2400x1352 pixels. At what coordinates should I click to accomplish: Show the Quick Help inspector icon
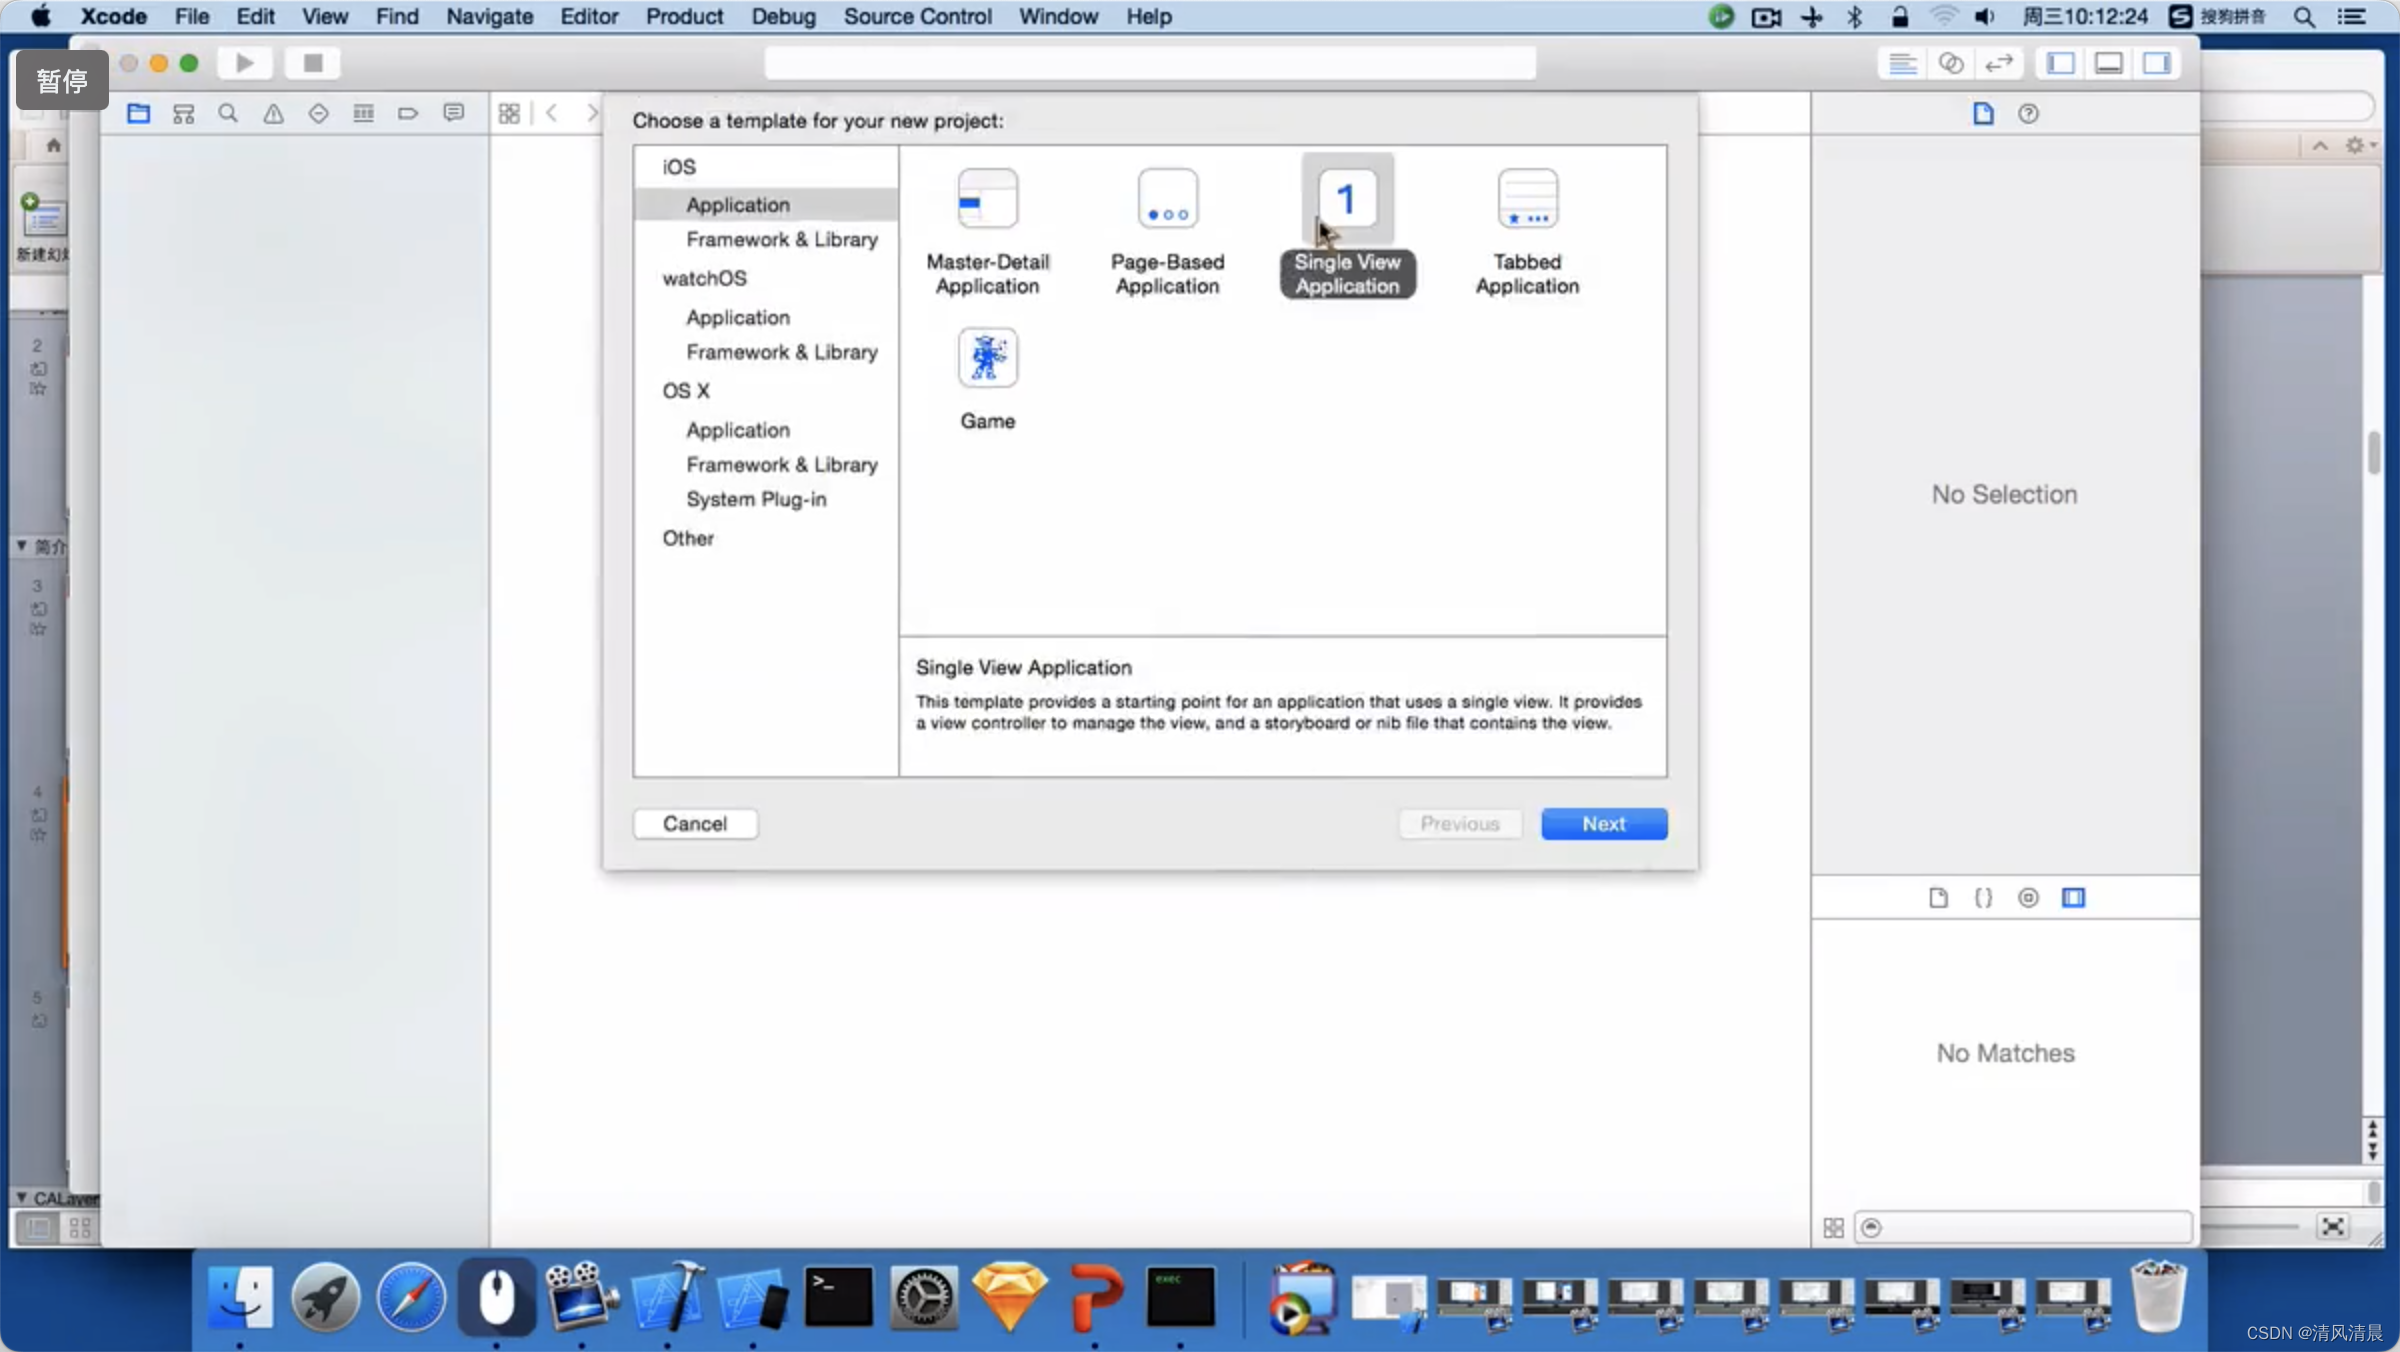2028,113
